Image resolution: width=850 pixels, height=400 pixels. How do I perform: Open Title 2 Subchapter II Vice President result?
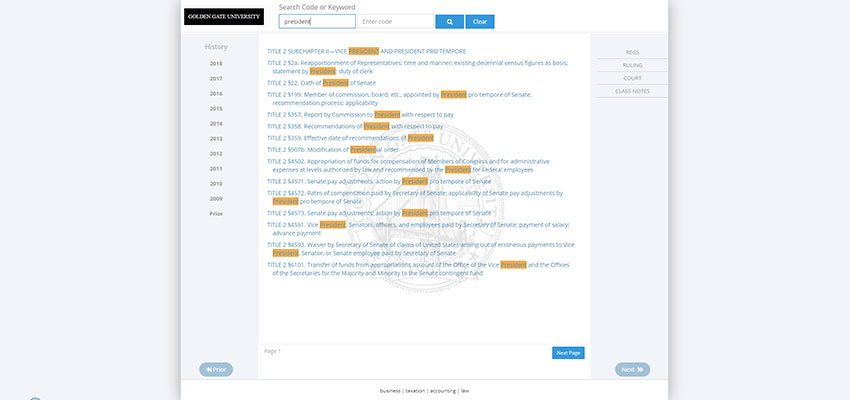tap(366, 51)
